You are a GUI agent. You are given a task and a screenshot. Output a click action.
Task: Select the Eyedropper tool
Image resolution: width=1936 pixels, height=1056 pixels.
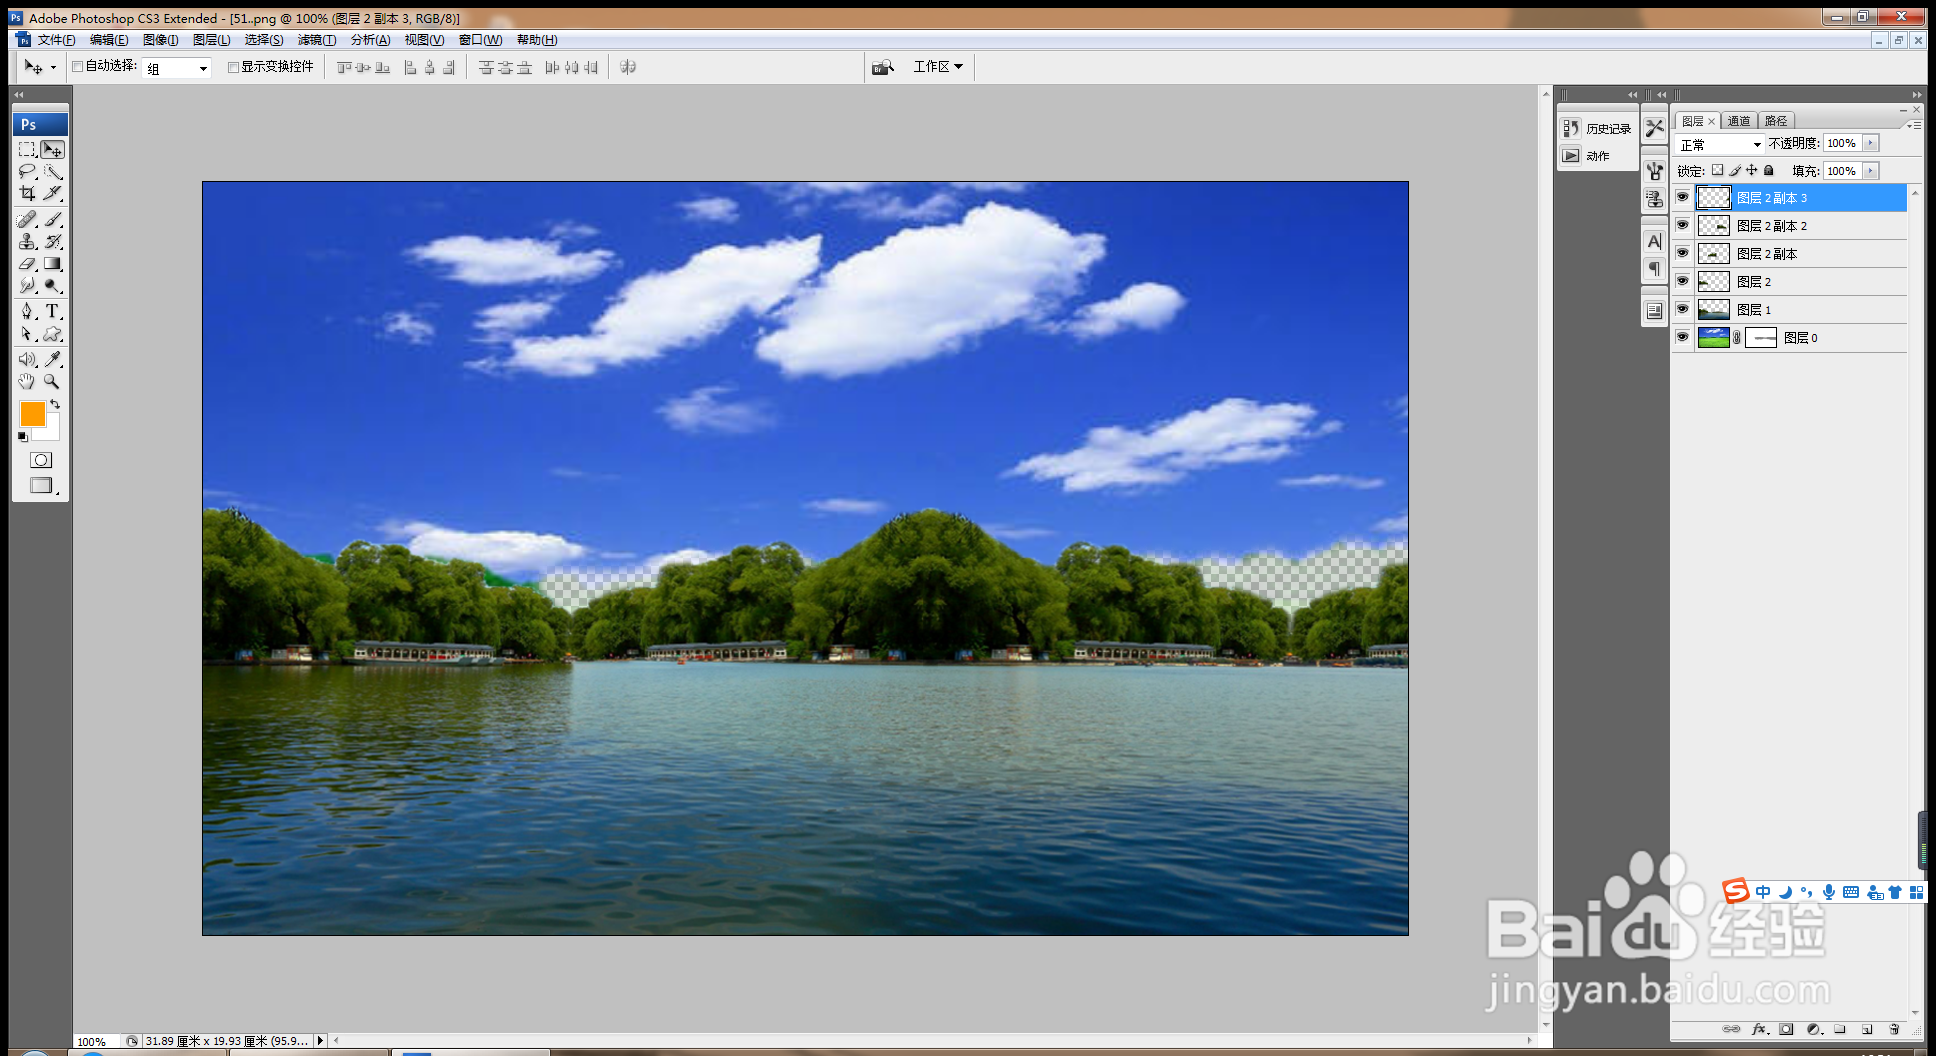53,359
